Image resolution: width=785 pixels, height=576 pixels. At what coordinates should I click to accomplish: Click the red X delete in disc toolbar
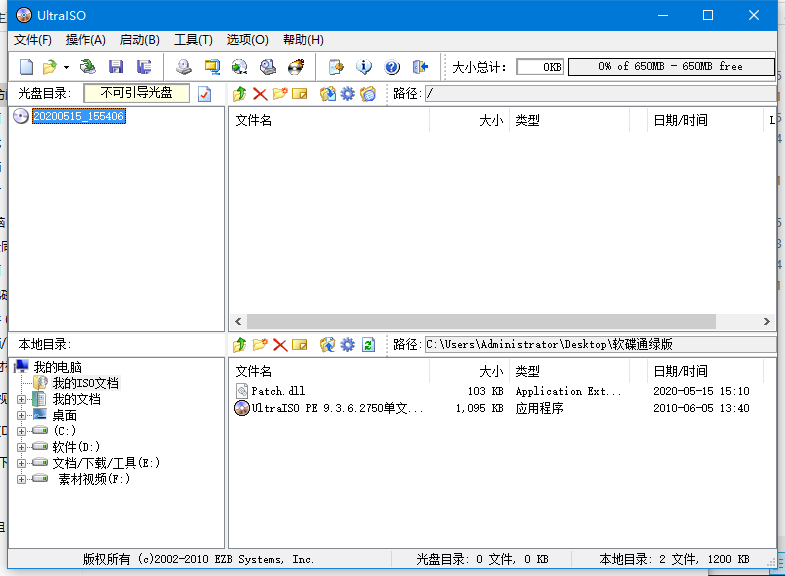[260, 94]
